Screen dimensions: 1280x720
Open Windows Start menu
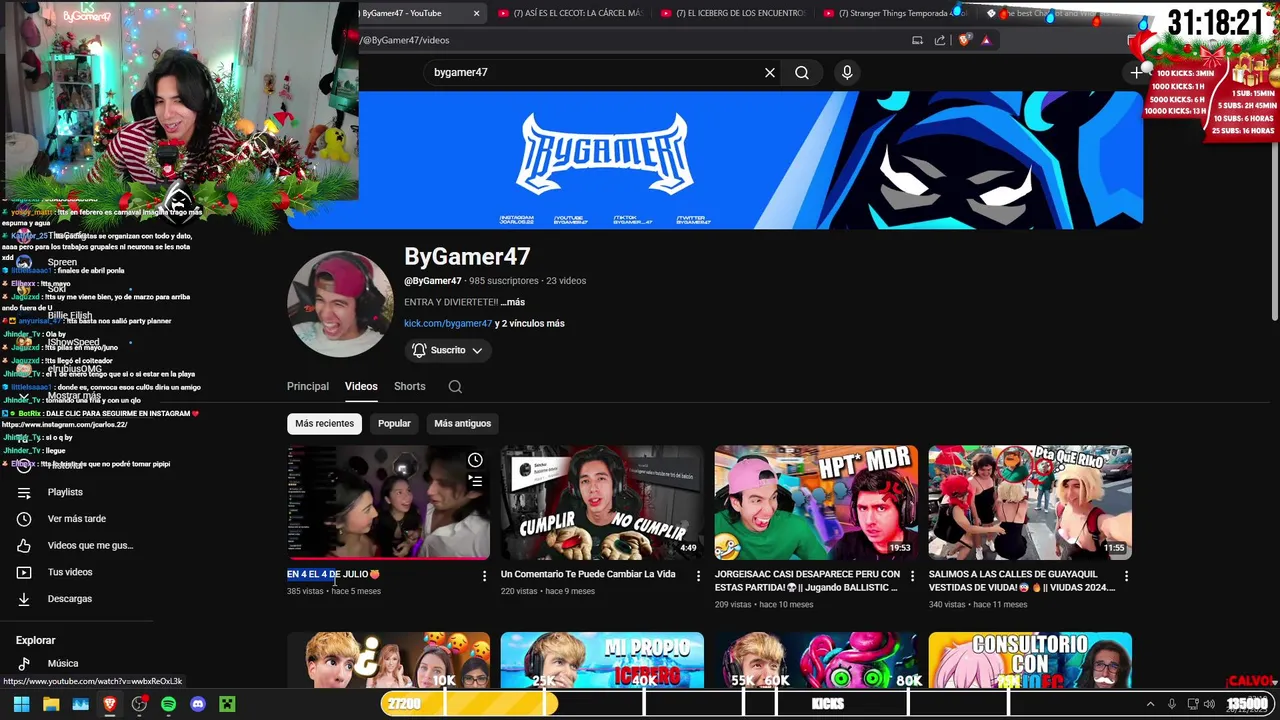click(21, 704)
